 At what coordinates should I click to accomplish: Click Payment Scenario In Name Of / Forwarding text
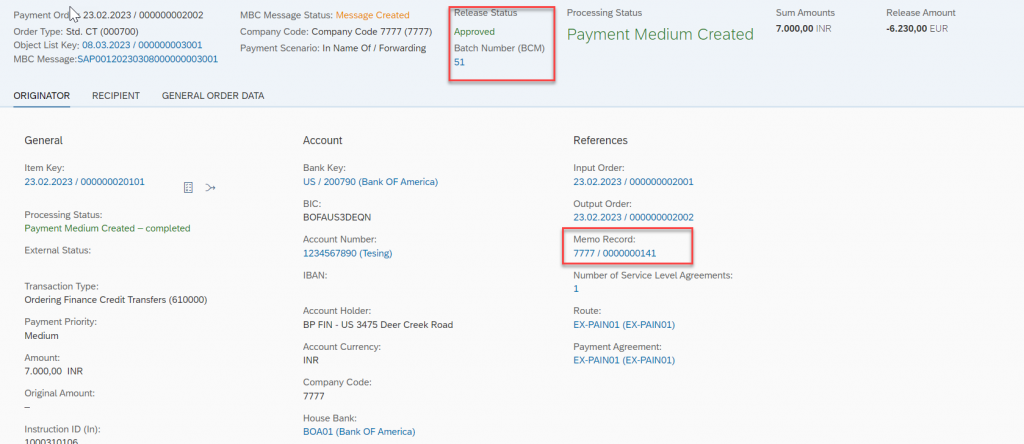374,48
